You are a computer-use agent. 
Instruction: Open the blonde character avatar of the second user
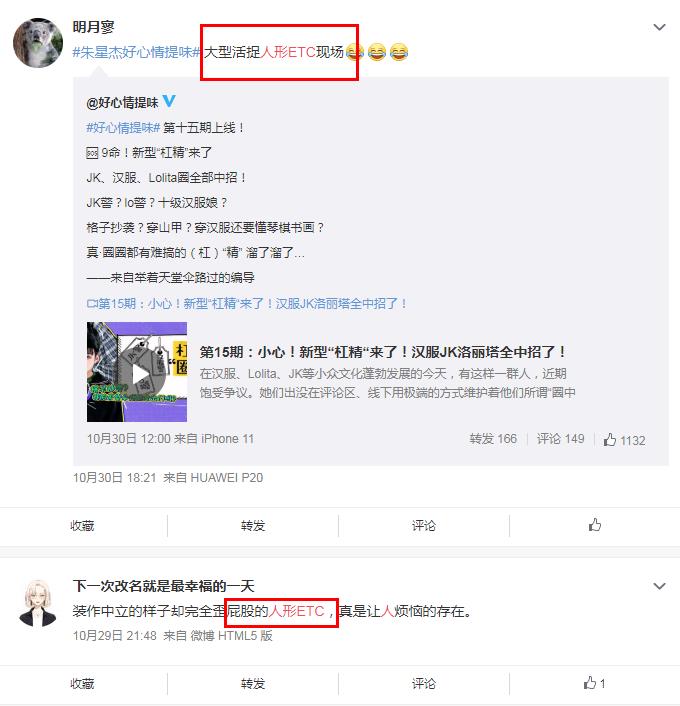[x=38, y=603]
